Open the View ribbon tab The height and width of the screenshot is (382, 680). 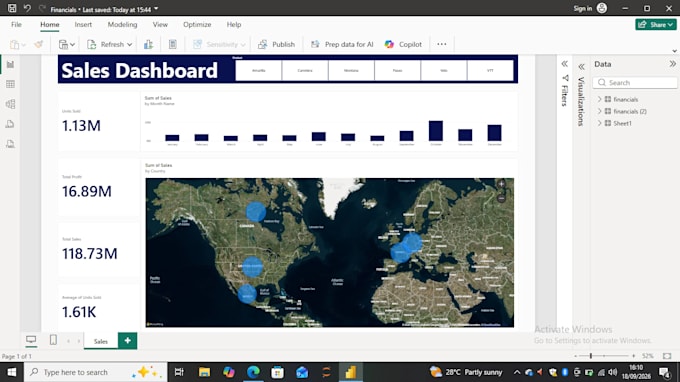pos(160,25)
